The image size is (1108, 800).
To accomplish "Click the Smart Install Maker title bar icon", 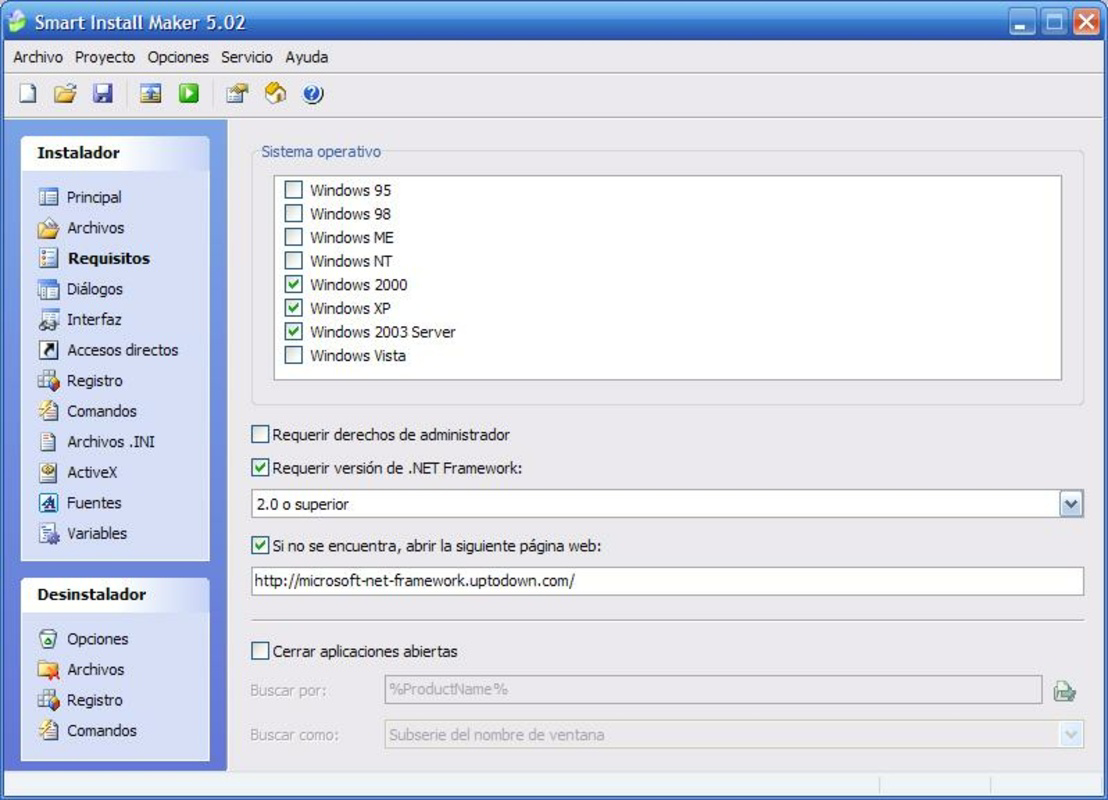I will (16, 21).
